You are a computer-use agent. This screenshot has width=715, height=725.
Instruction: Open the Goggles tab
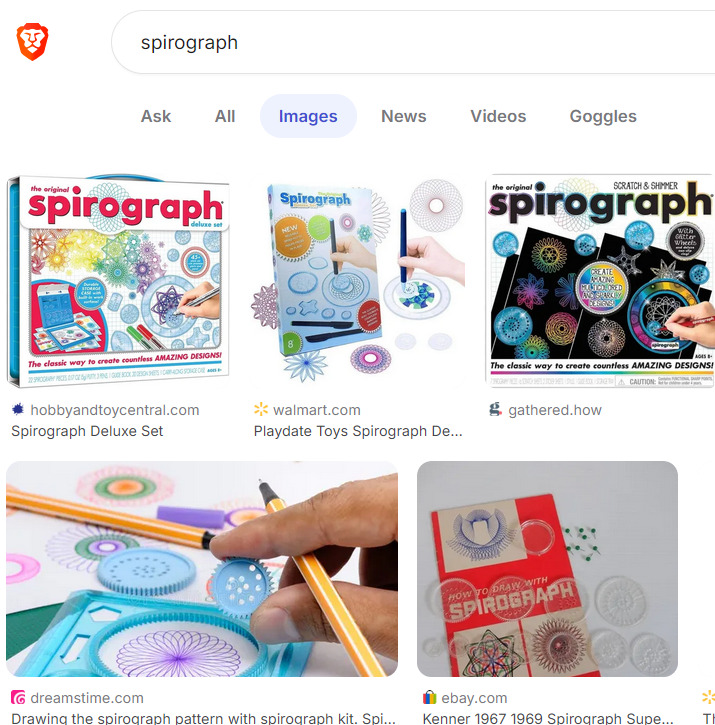coord(603,116)
